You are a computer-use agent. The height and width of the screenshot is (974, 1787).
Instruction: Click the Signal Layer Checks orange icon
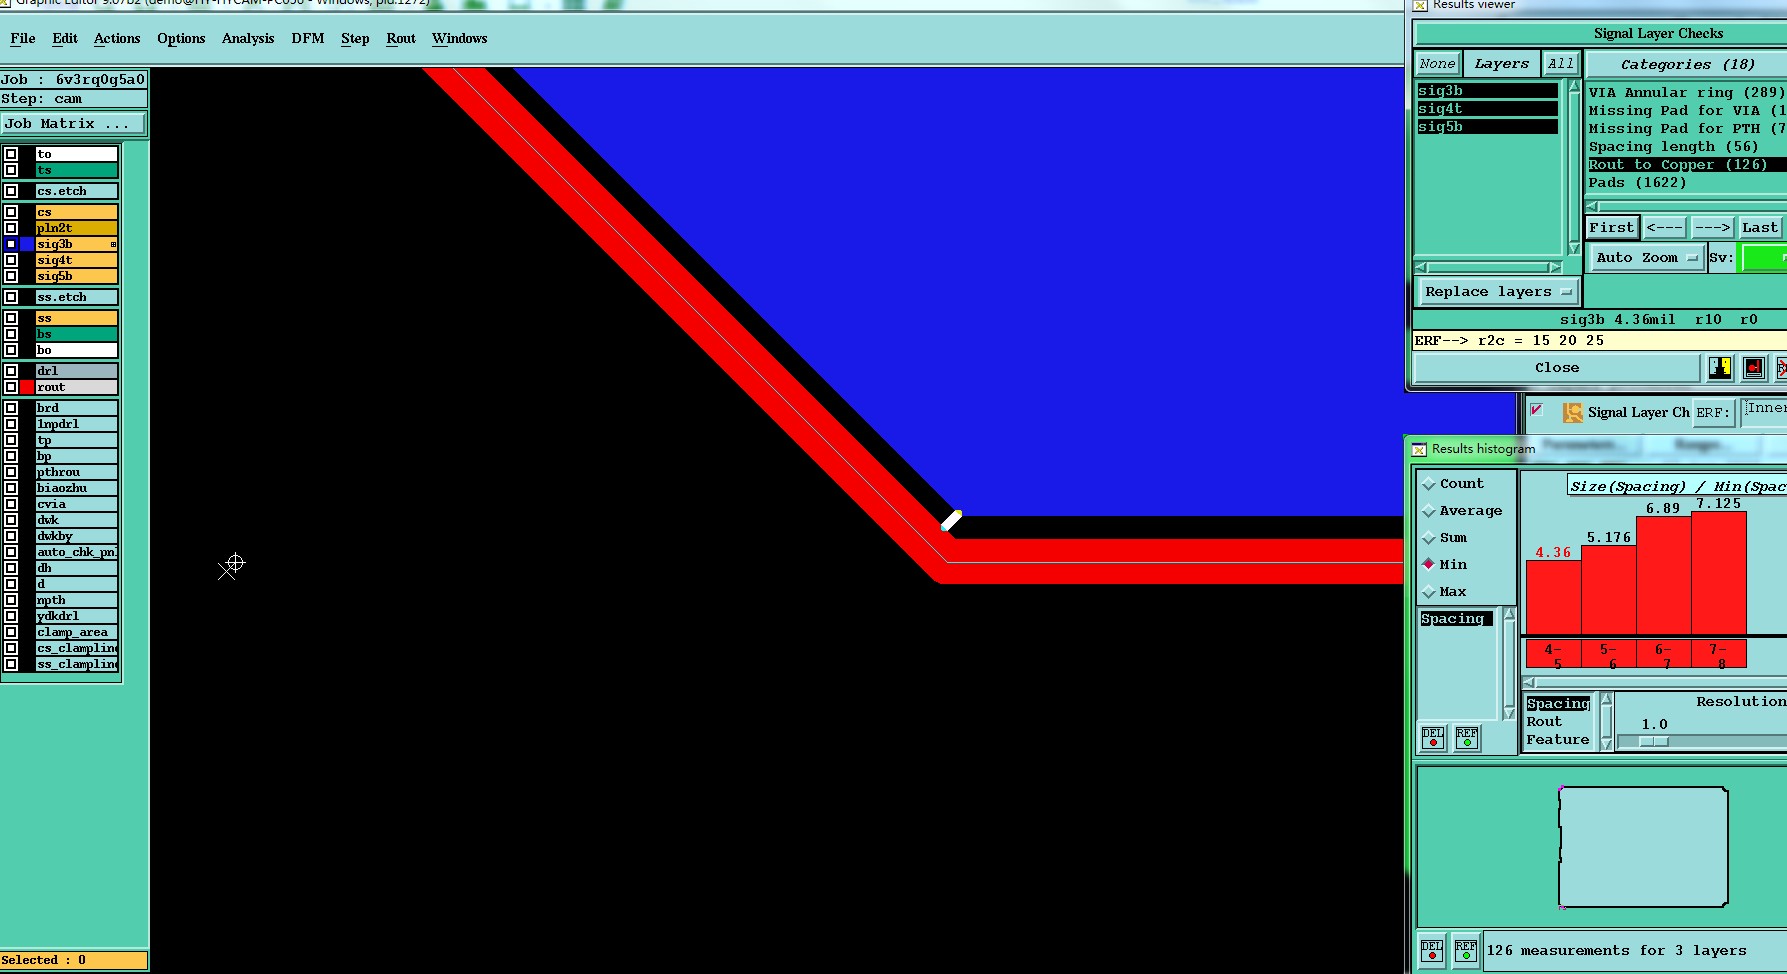pyautogui.click(x=1572, y=412)
